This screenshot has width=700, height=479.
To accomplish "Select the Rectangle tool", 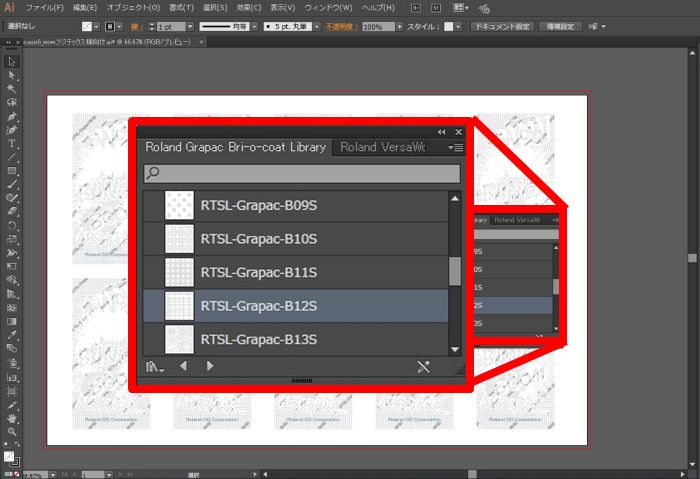I will [x=12, y=171].
